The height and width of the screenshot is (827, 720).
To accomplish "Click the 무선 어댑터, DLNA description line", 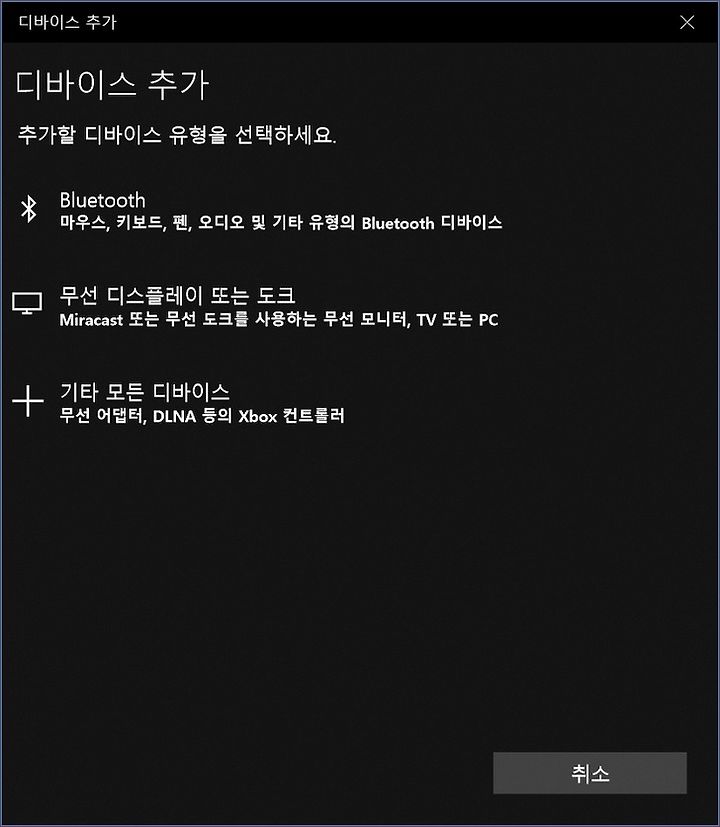I will 201,416.
